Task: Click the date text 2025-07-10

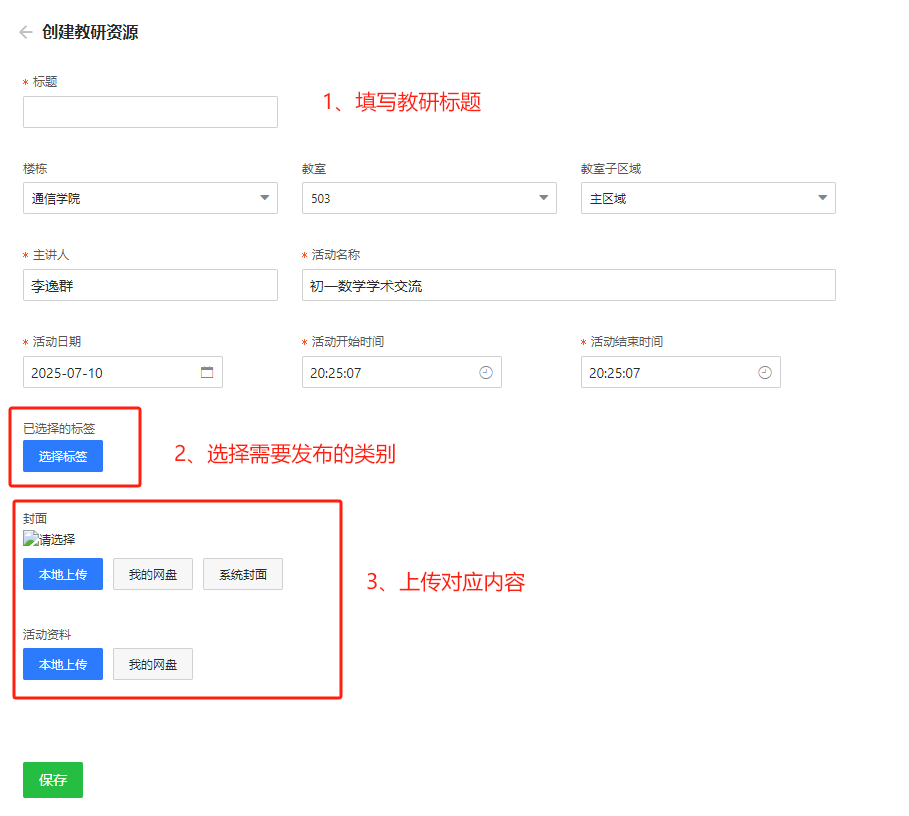Action: pos(68,373)
